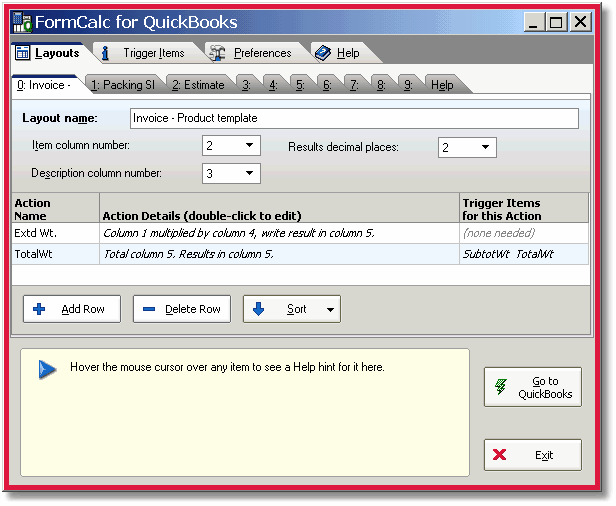Click the Go to QuickBooks button
The width and height of the screenshot is (616, 506).
tap(533, 387)
